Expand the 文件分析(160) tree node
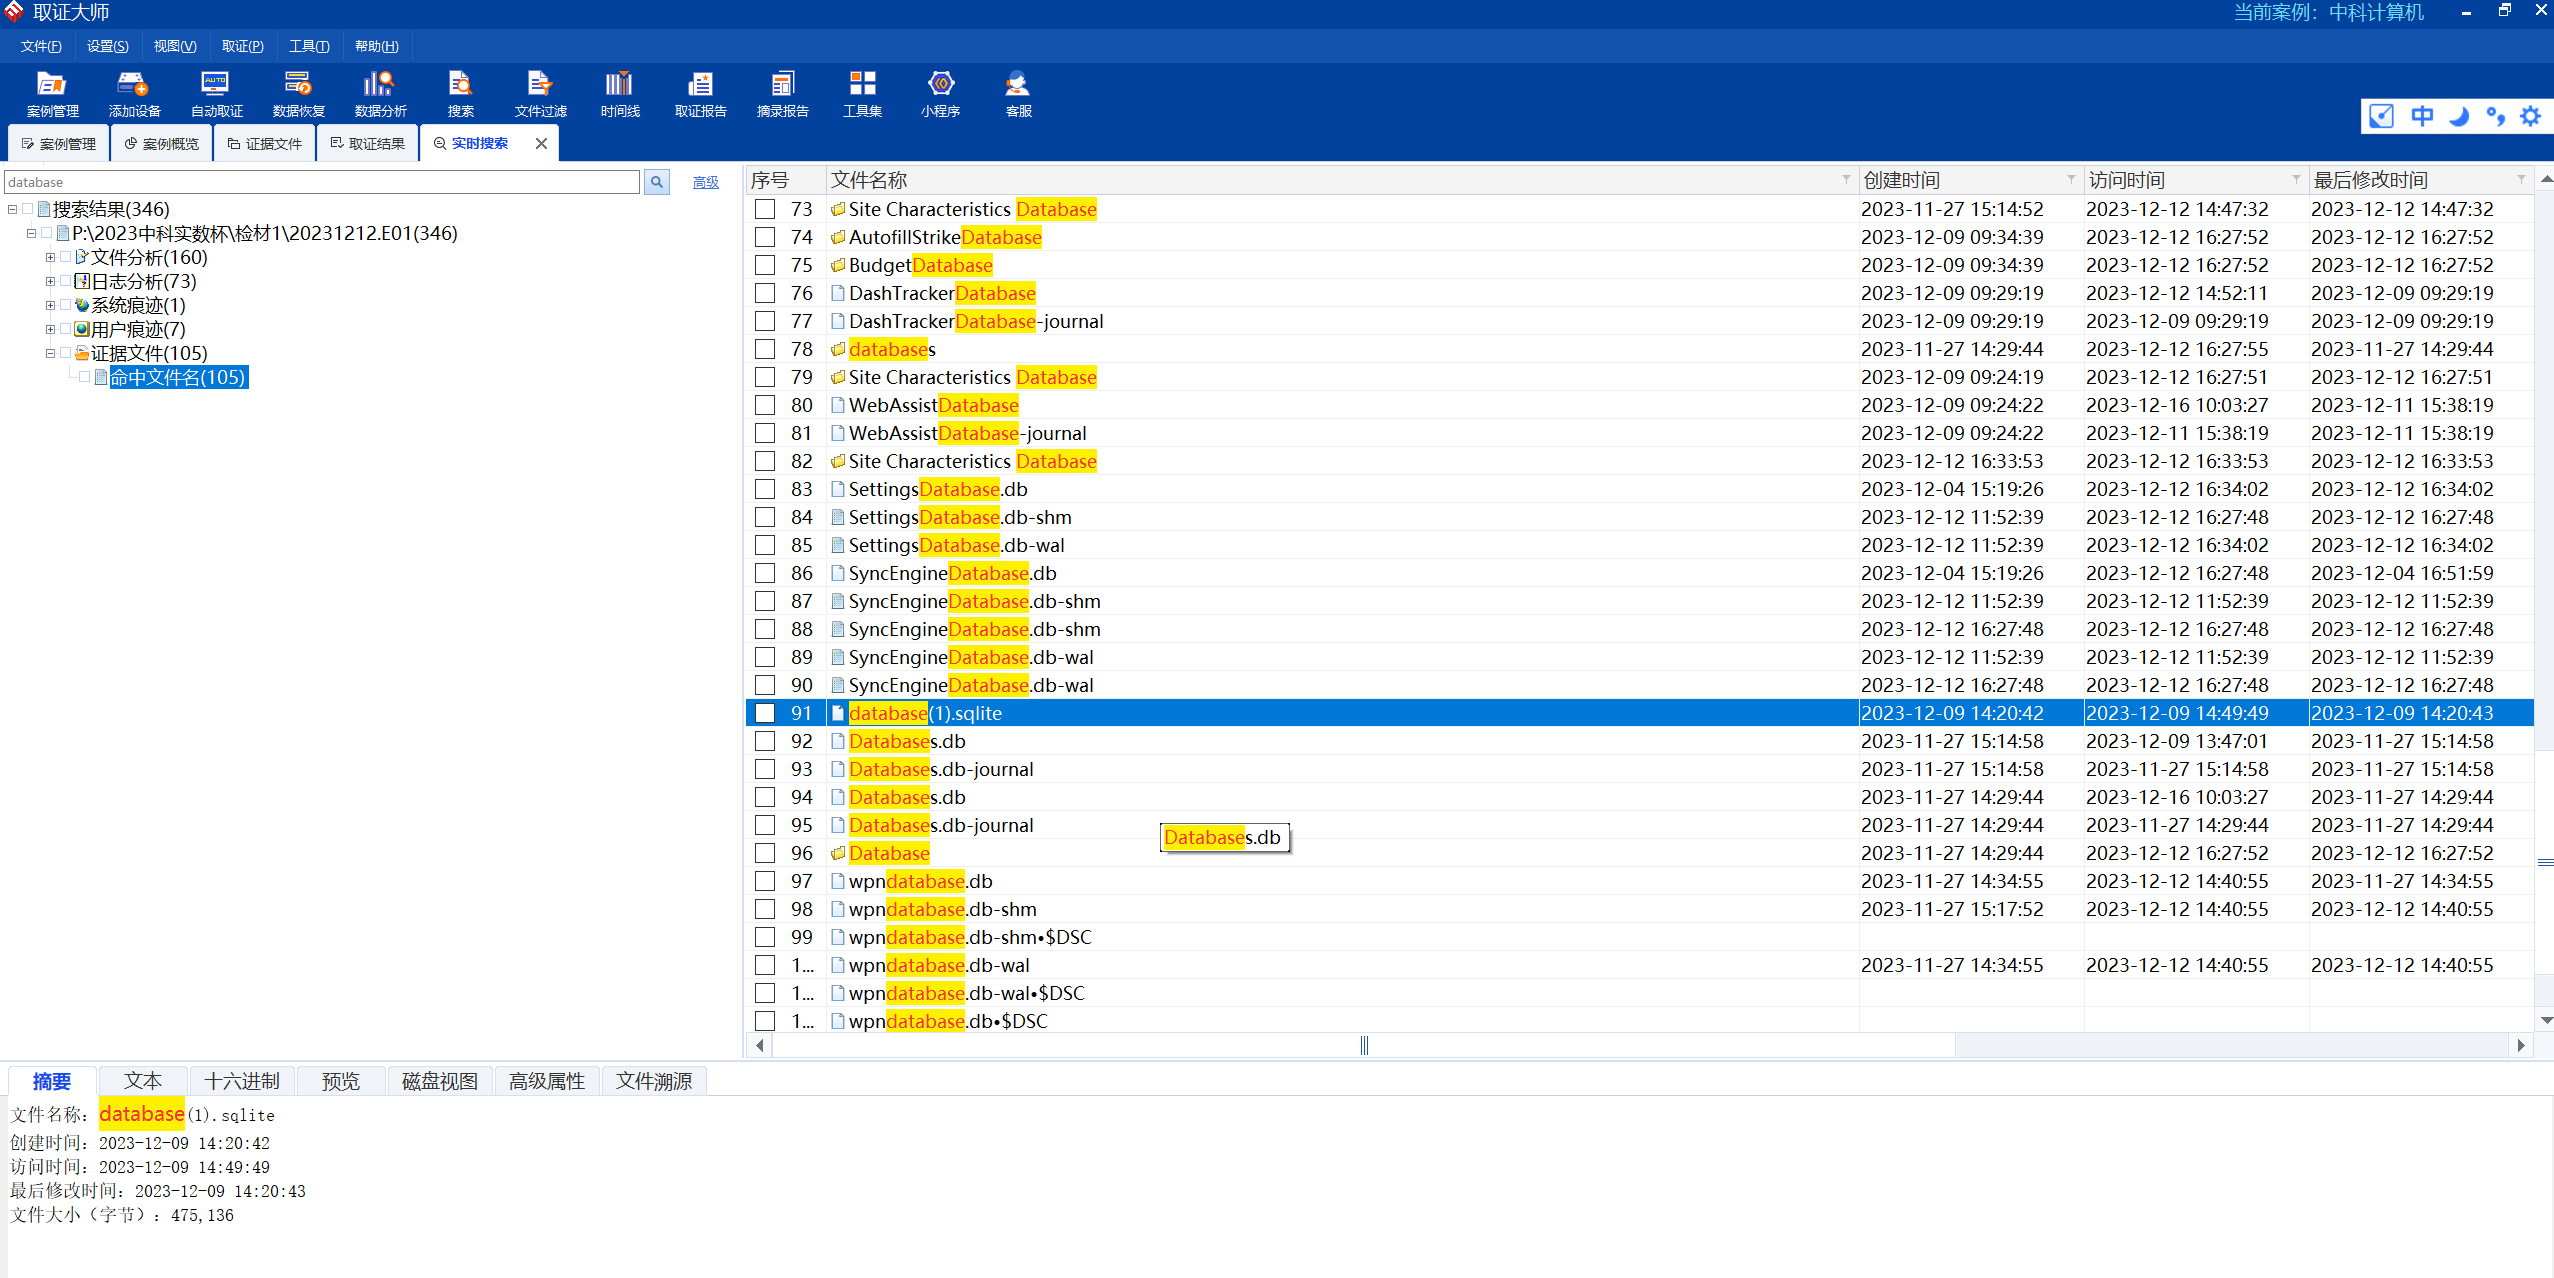The height and width of the screenshot is (1278, 2554). pos(50,257)
